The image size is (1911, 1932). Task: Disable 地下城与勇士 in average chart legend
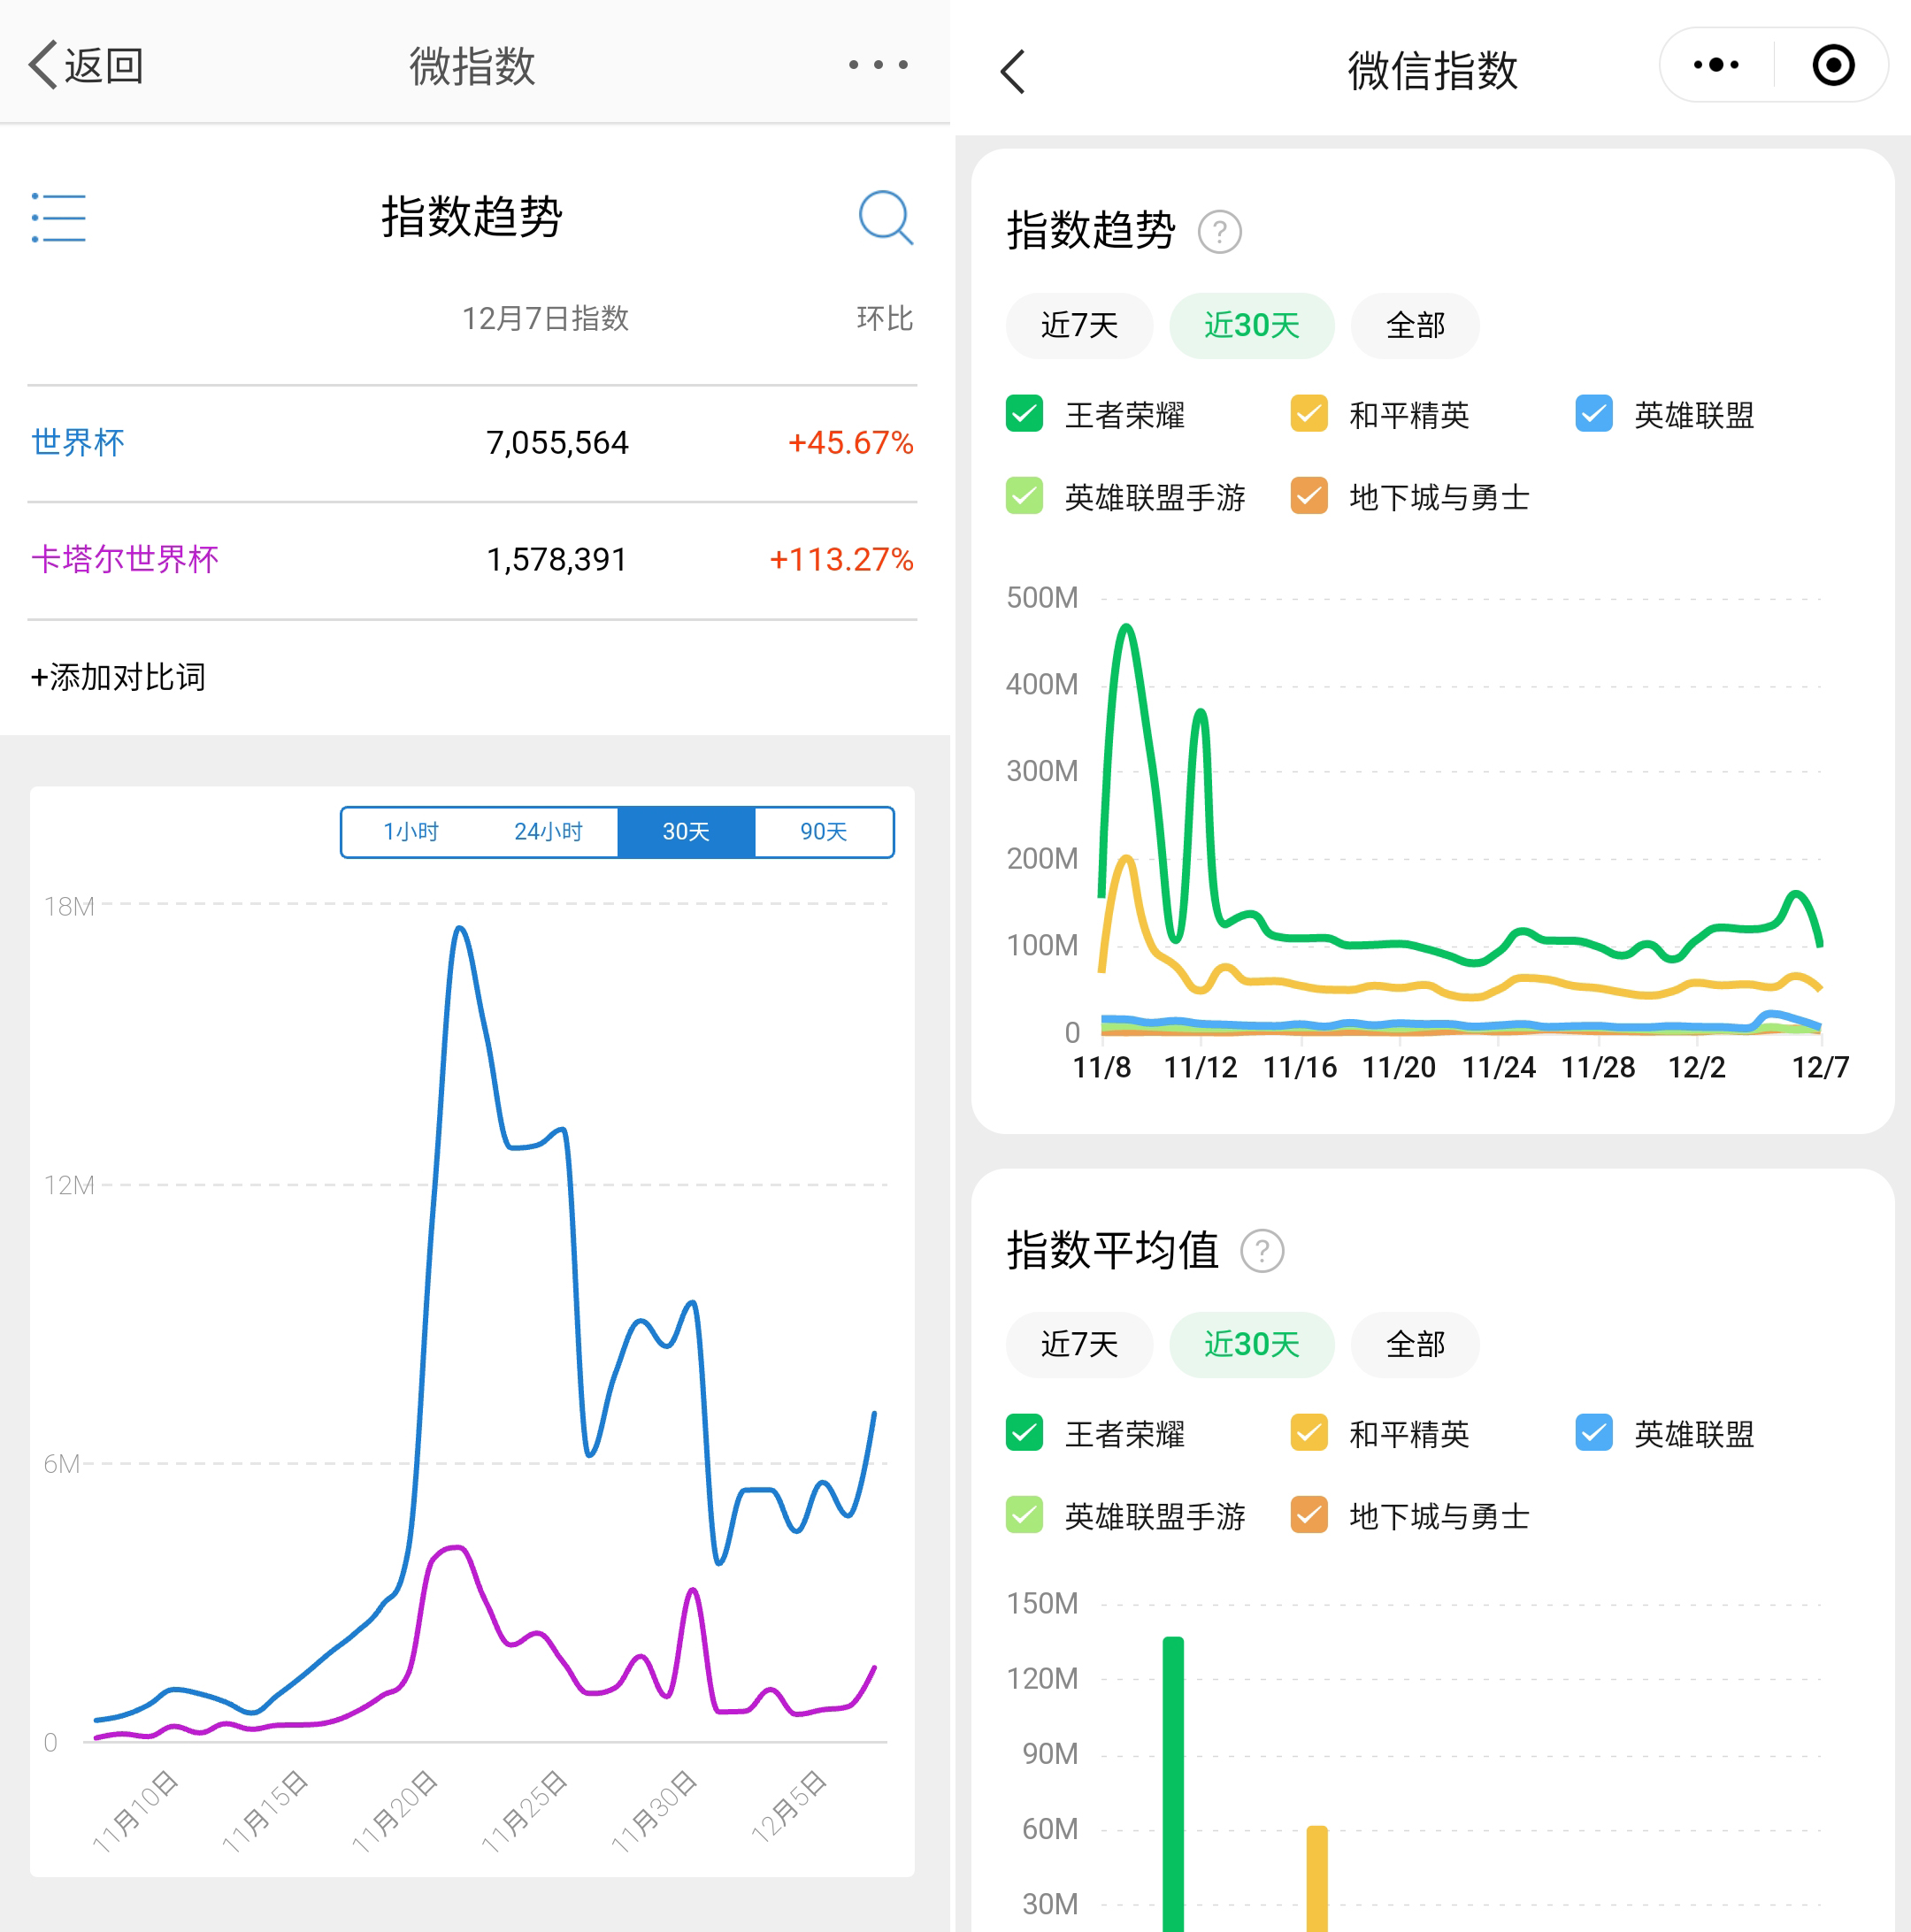tap(1309, 1515)
